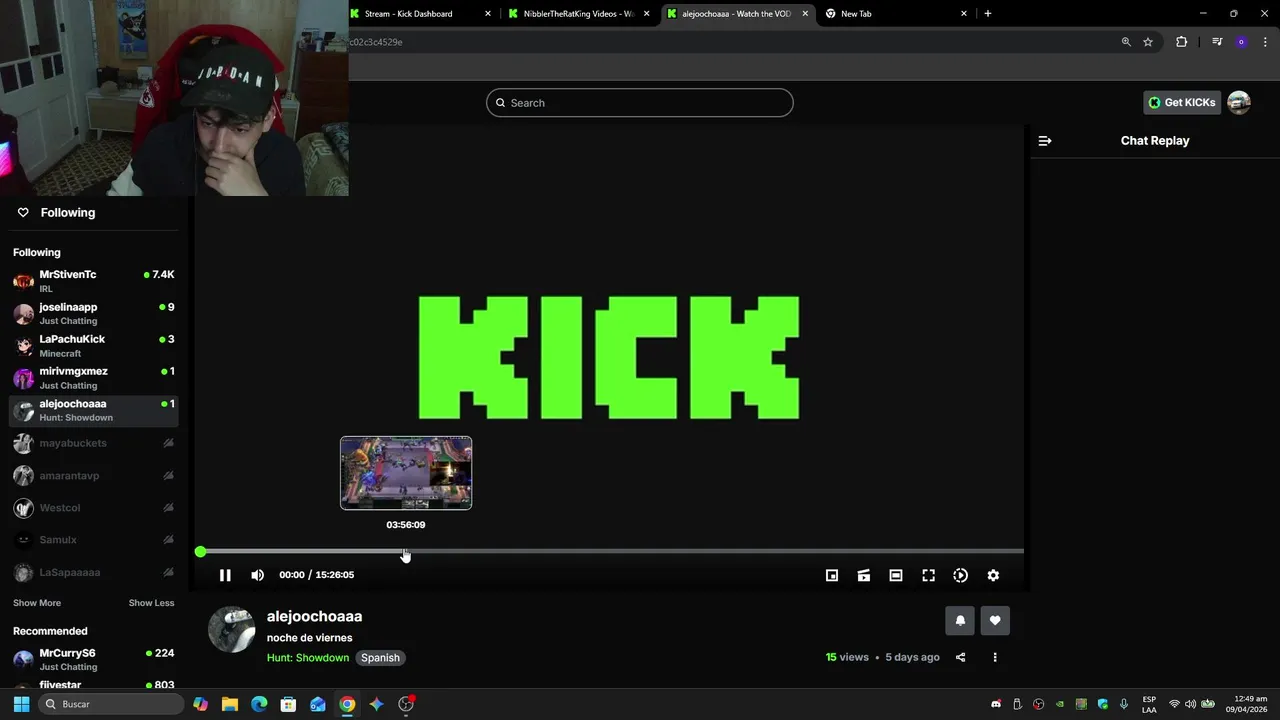Open offline channel amarantavp
This screenshot has height=720, width=1280.
coord(94,475)
